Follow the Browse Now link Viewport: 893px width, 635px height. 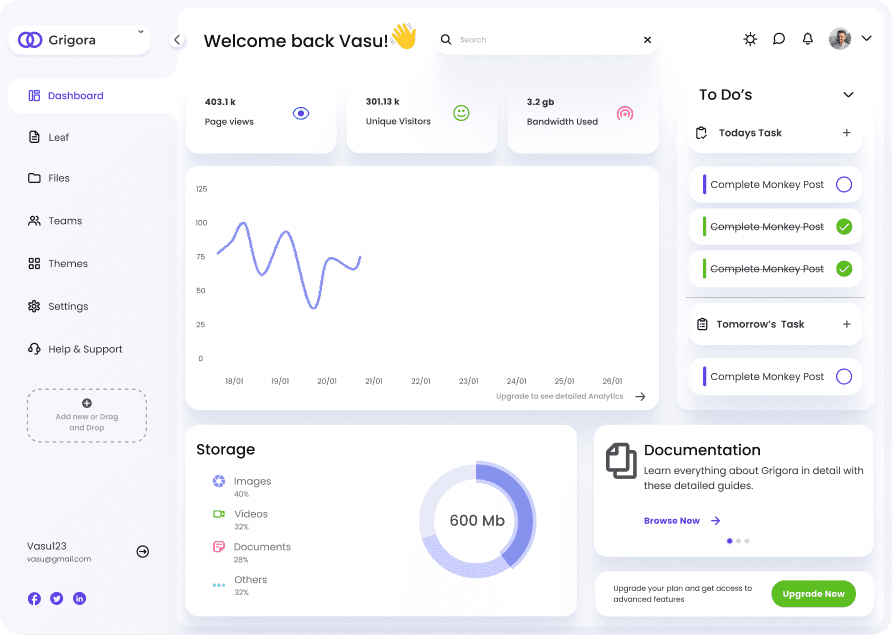pos(672,521)
